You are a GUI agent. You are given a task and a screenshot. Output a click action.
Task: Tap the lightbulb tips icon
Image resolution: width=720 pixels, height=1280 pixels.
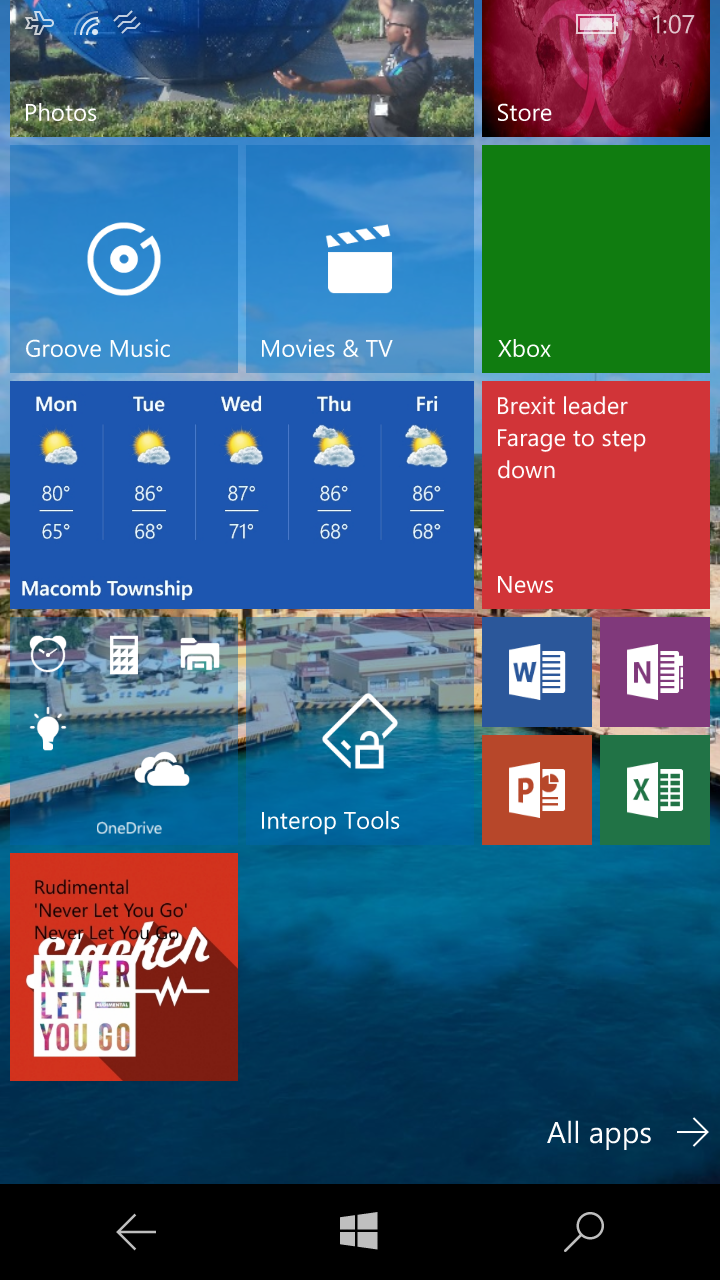[x=47, y=730]
